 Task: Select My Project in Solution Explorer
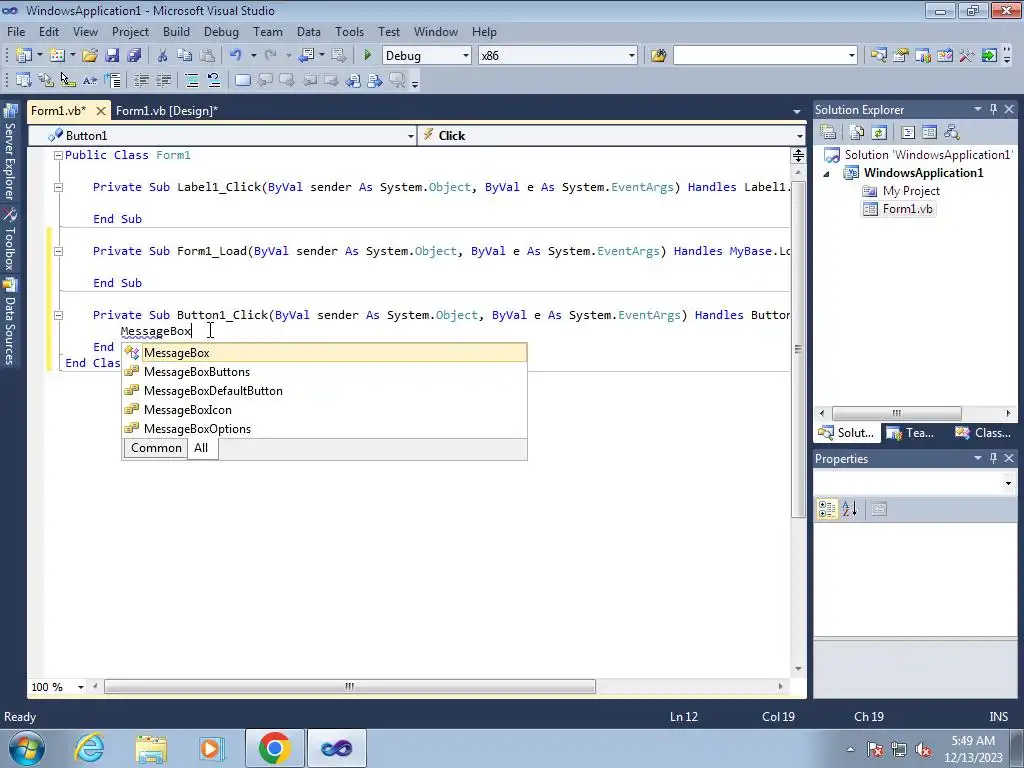coord(910,191)
